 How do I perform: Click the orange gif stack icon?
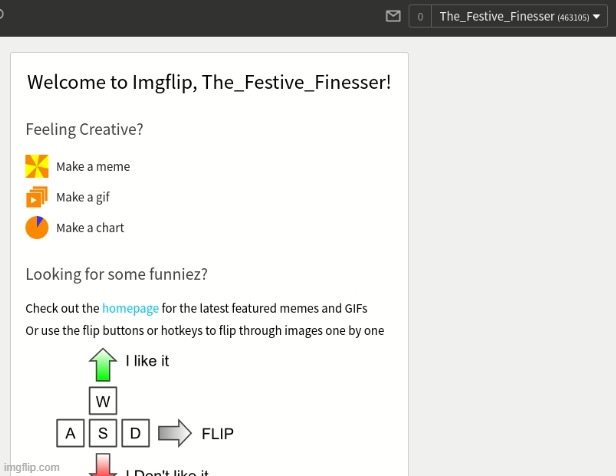coord(37,197)
